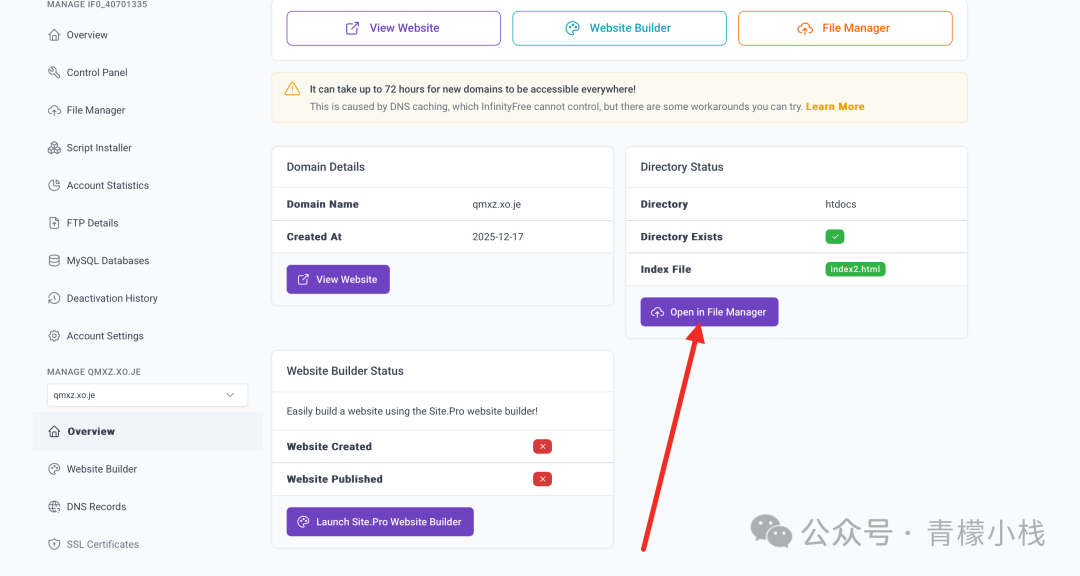Click the MySQL Databases icon

point(54,261)
